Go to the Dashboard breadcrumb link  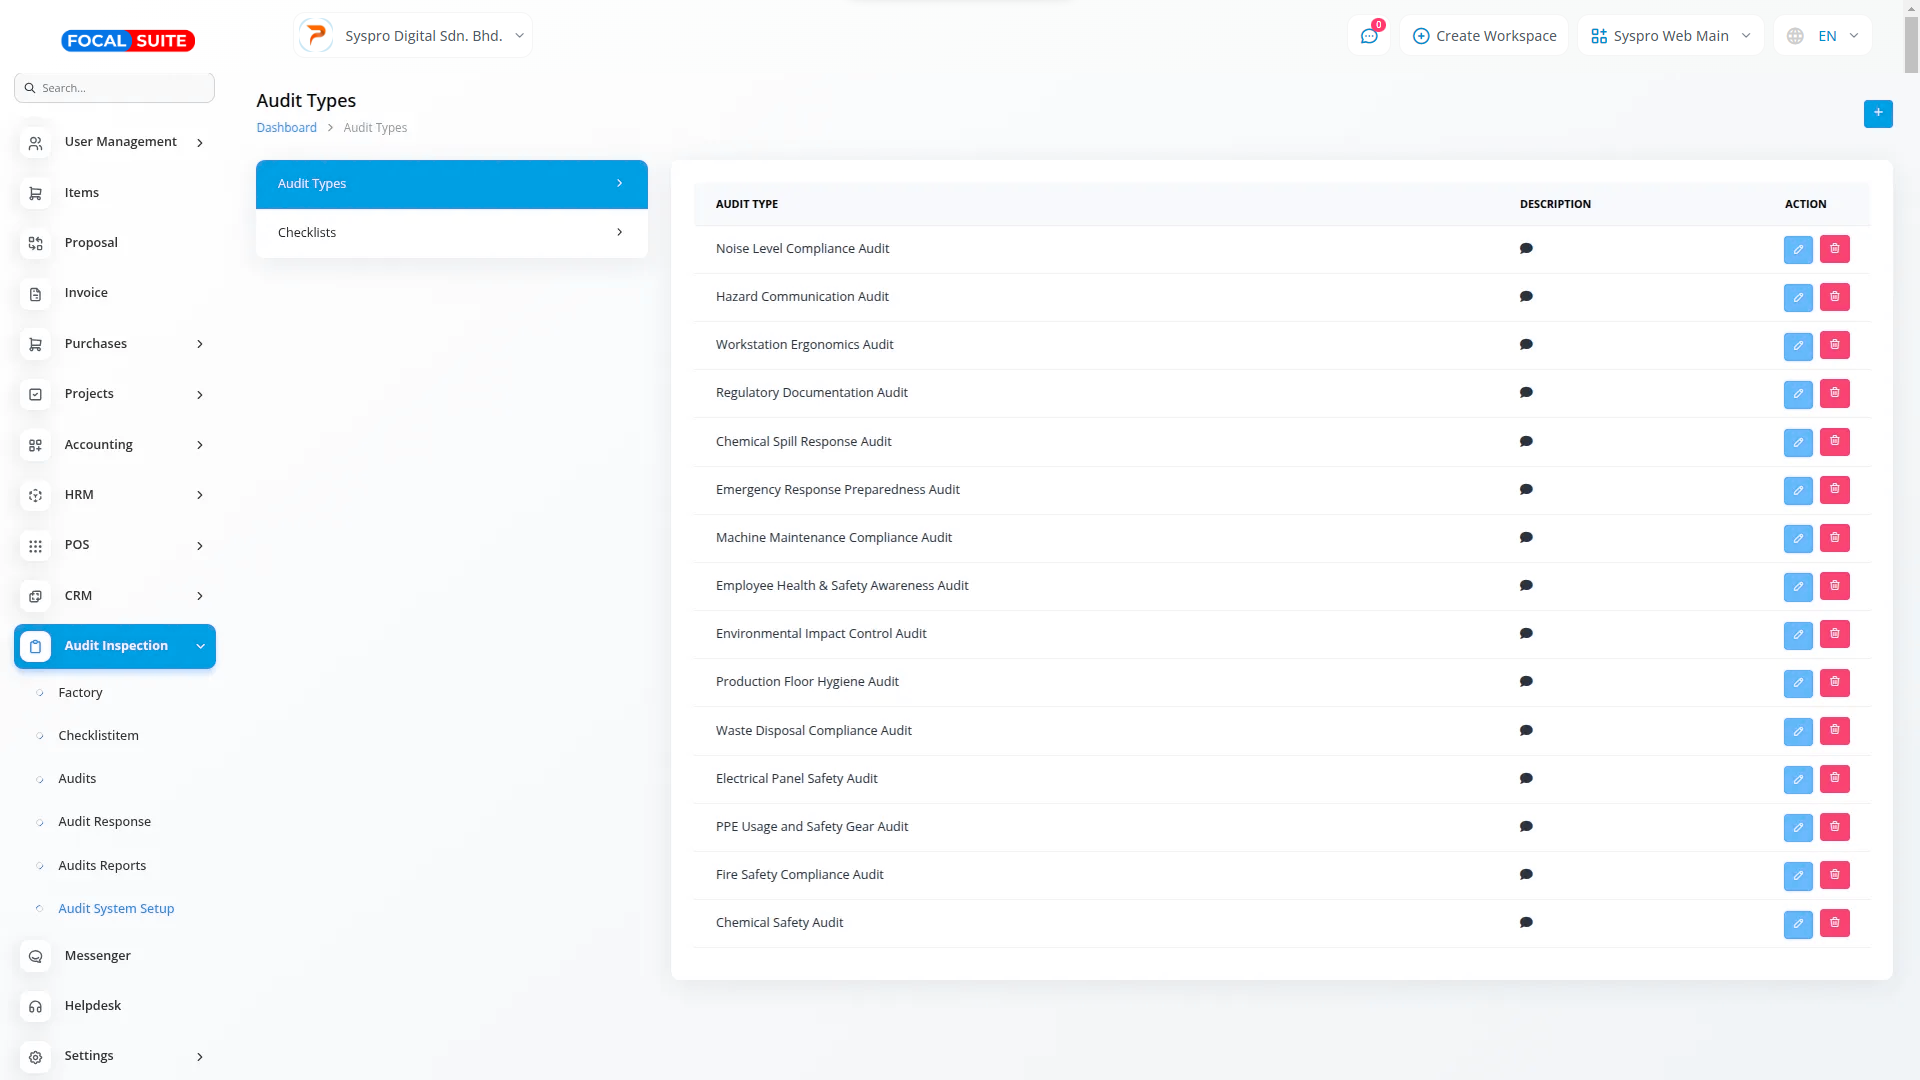(286, 128)
